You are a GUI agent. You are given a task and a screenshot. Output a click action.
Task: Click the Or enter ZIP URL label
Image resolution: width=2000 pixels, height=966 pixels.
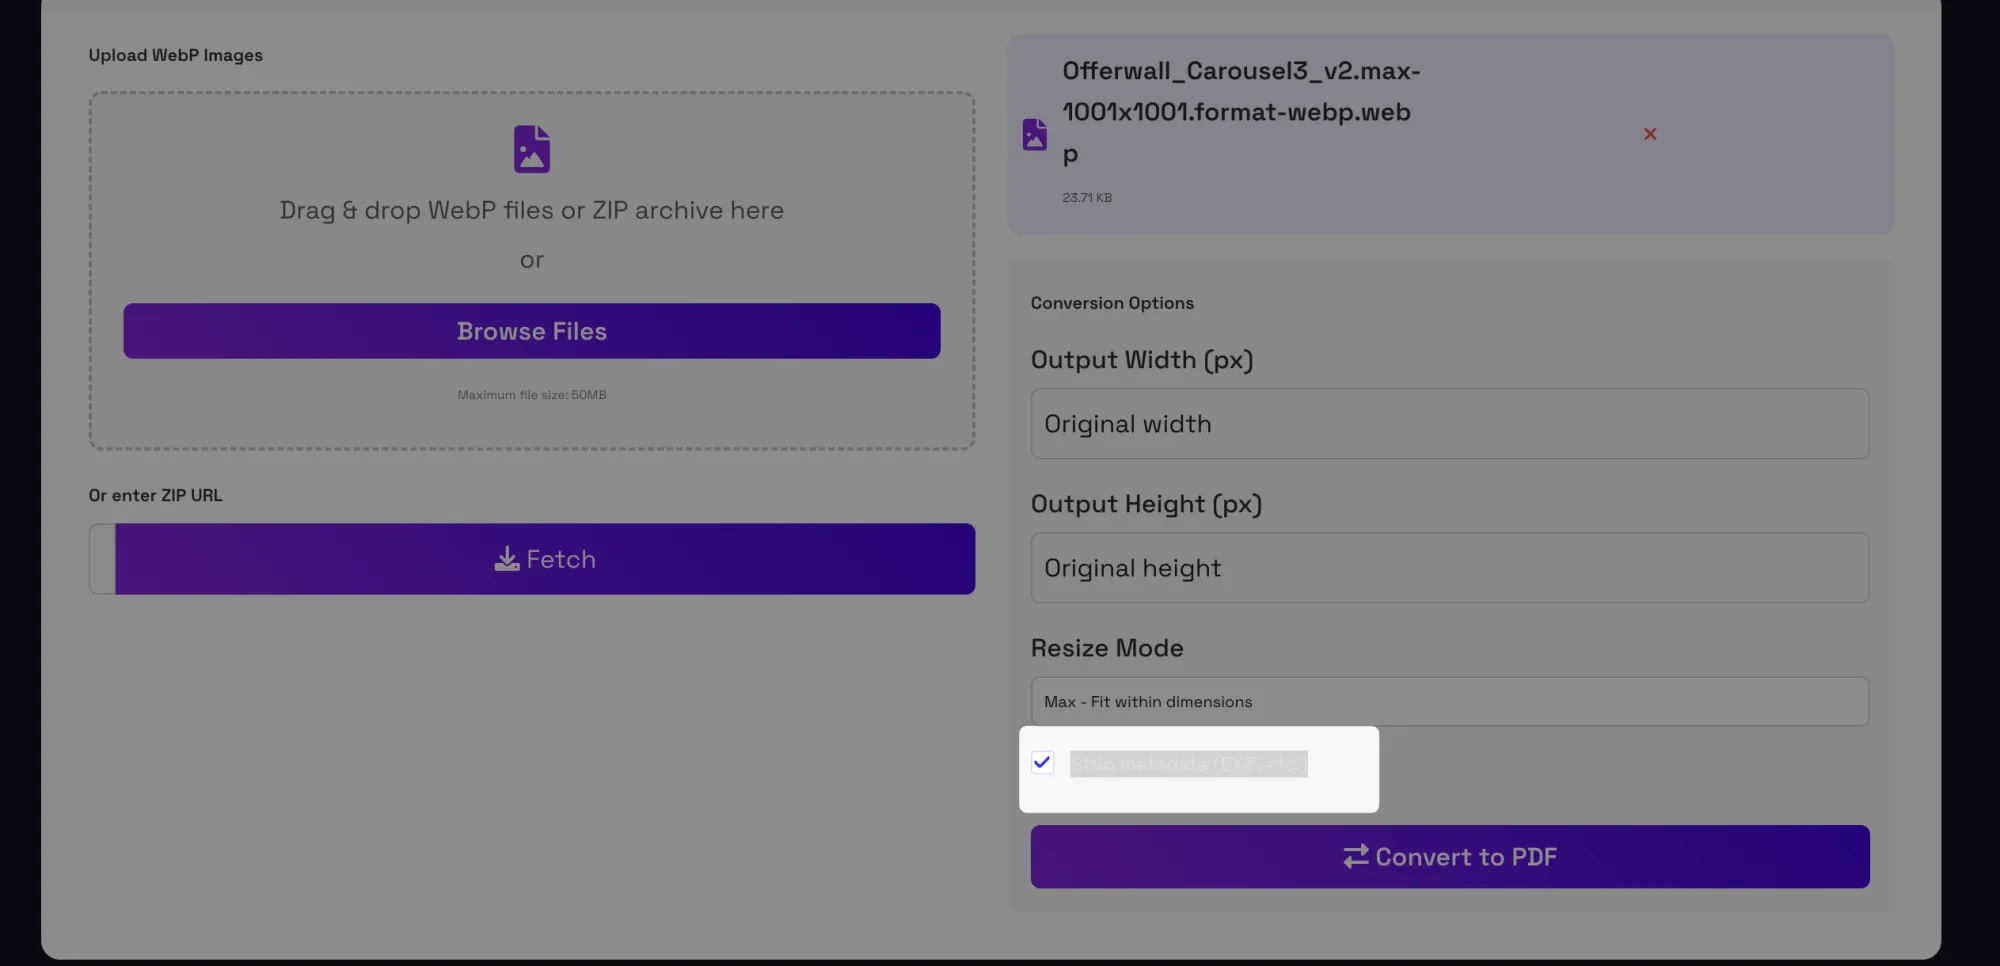click(155, 495)
